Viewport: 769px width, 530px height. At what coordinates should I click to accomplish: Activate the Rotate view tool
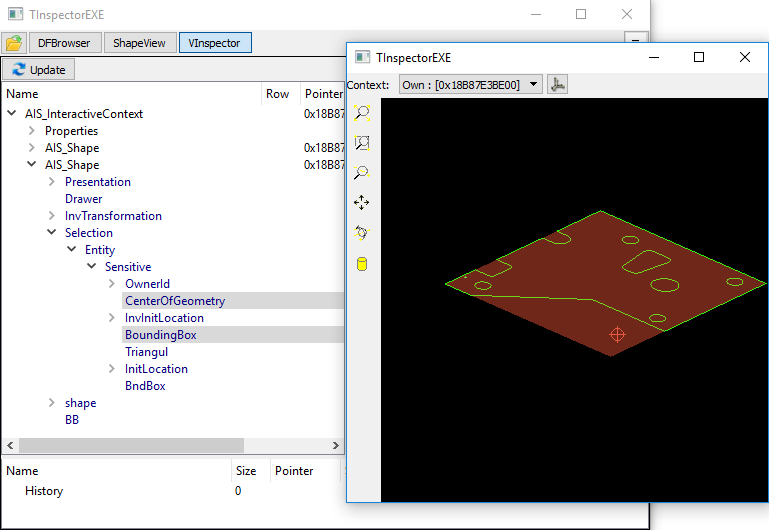[362, 233]
